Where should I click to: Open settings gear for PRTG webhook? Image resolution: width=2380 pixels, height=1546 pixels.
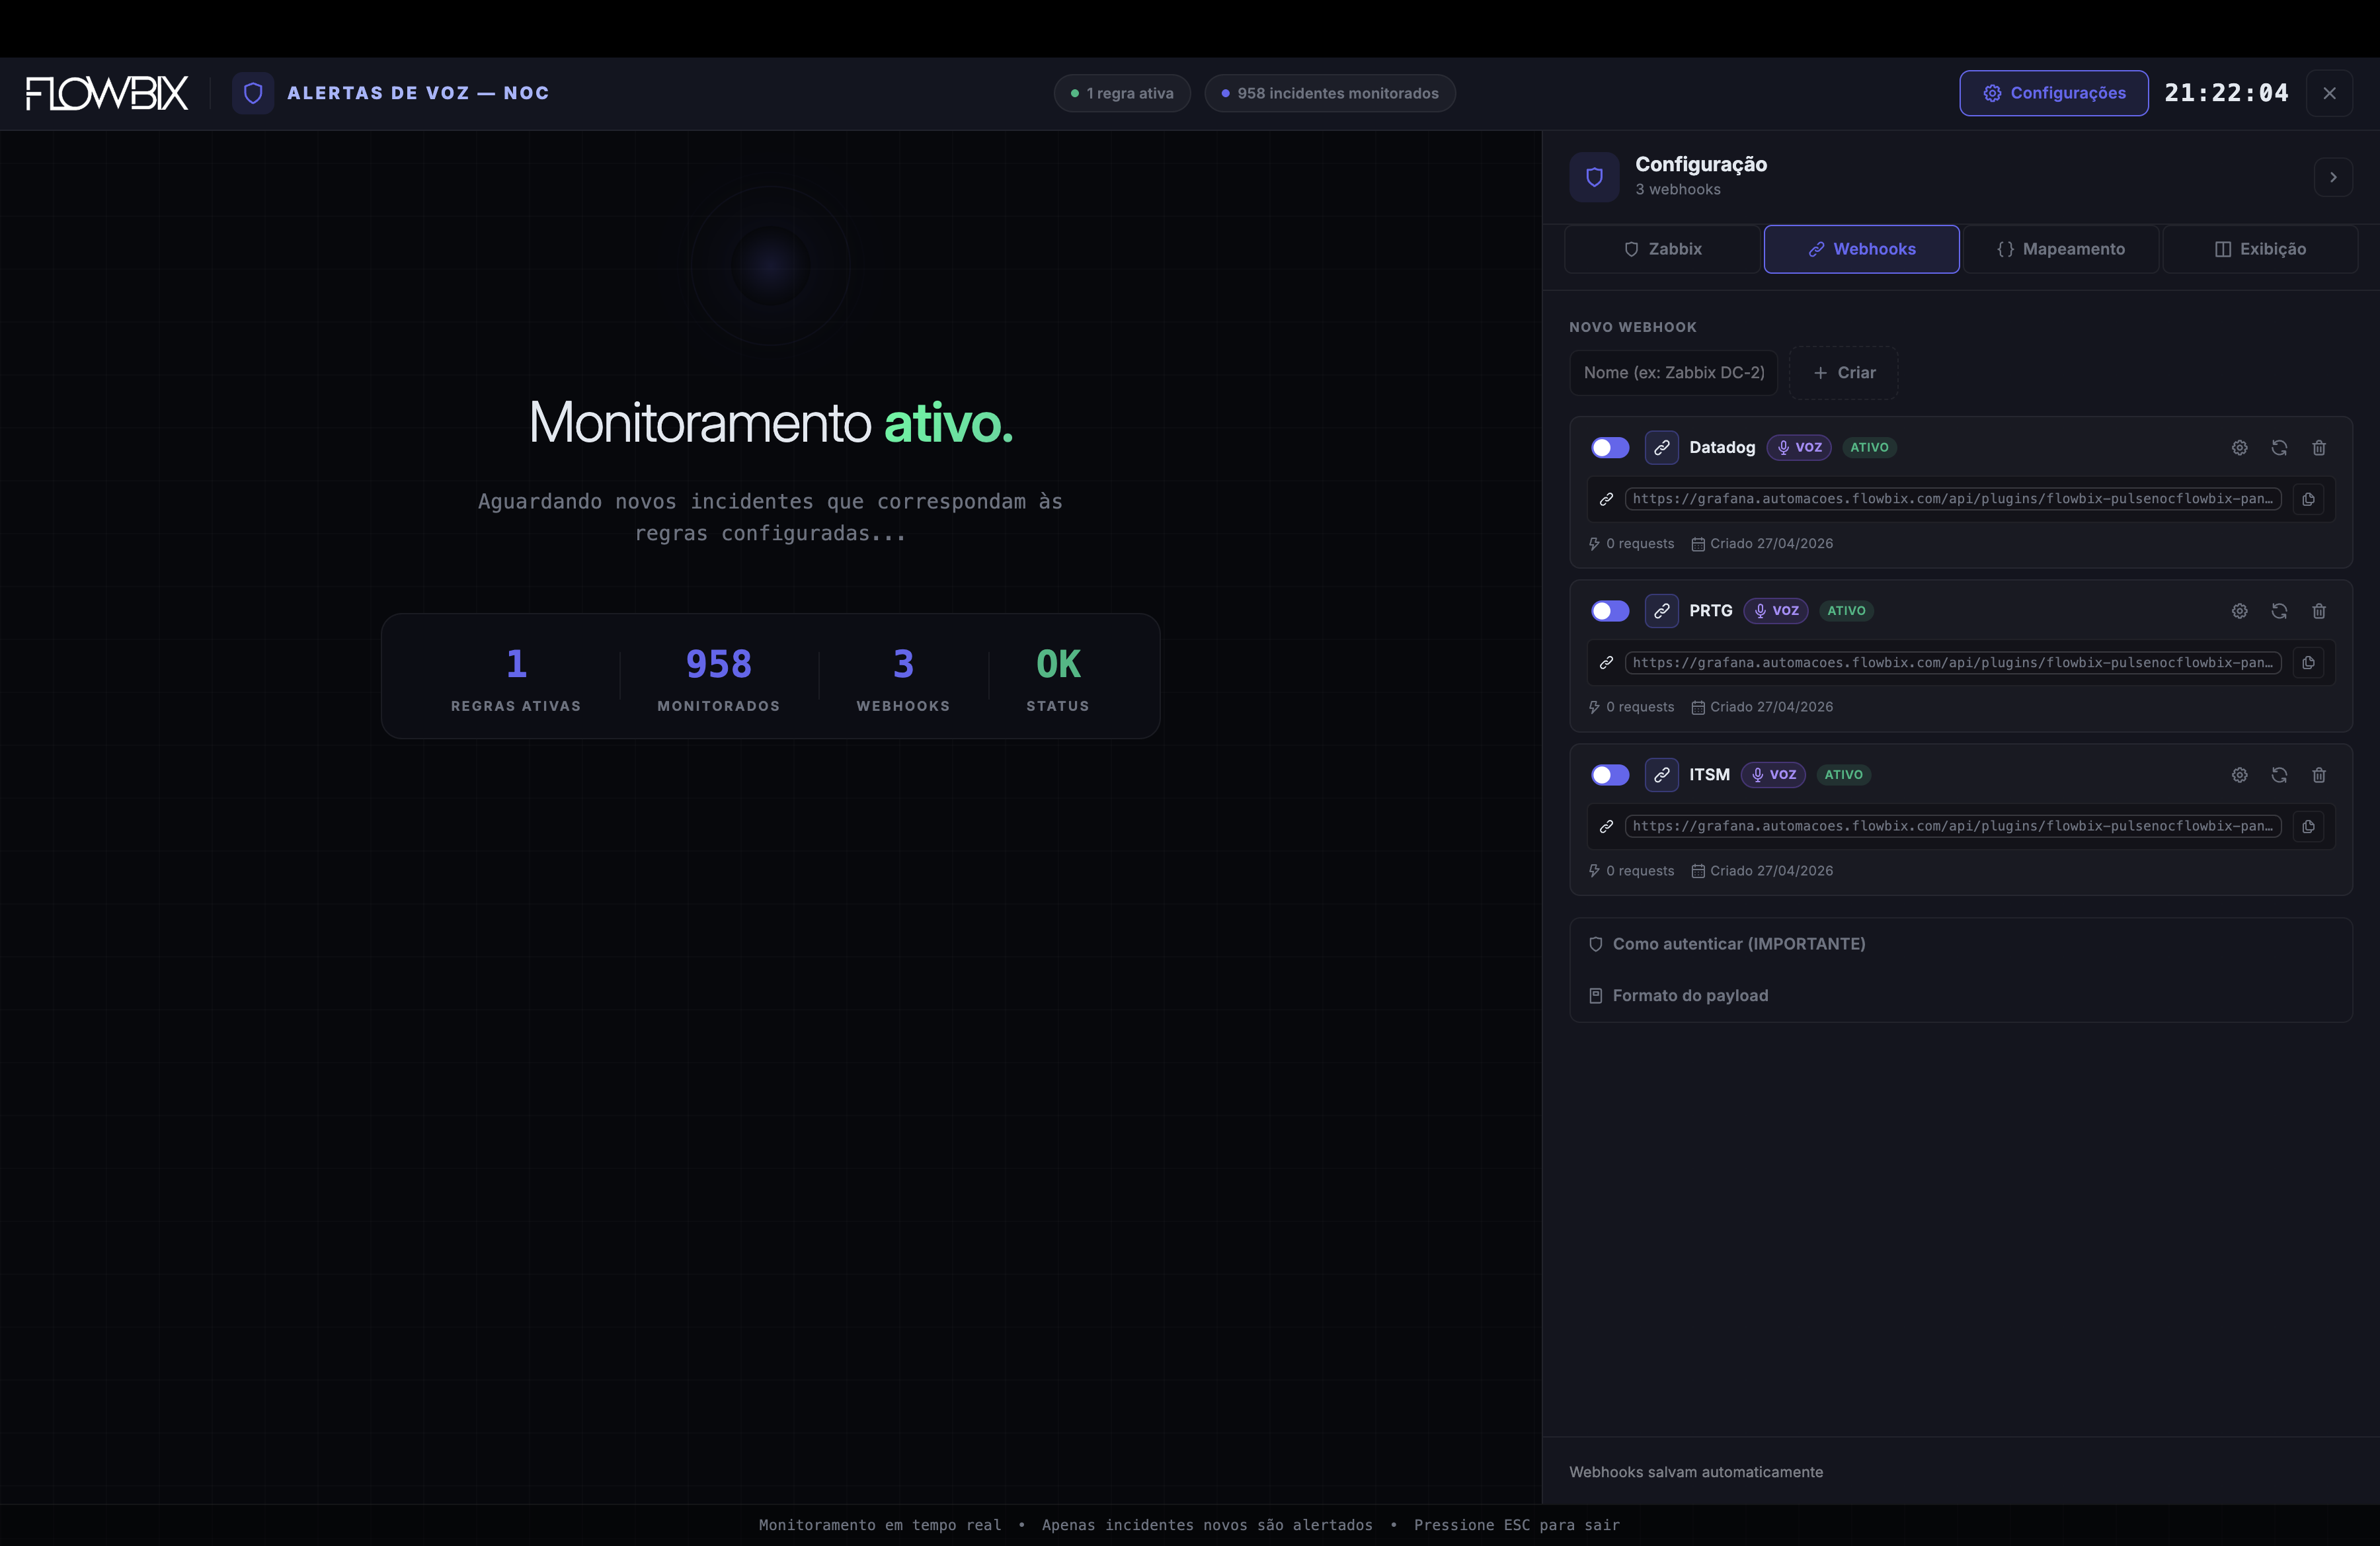[x=2239, y=611]
